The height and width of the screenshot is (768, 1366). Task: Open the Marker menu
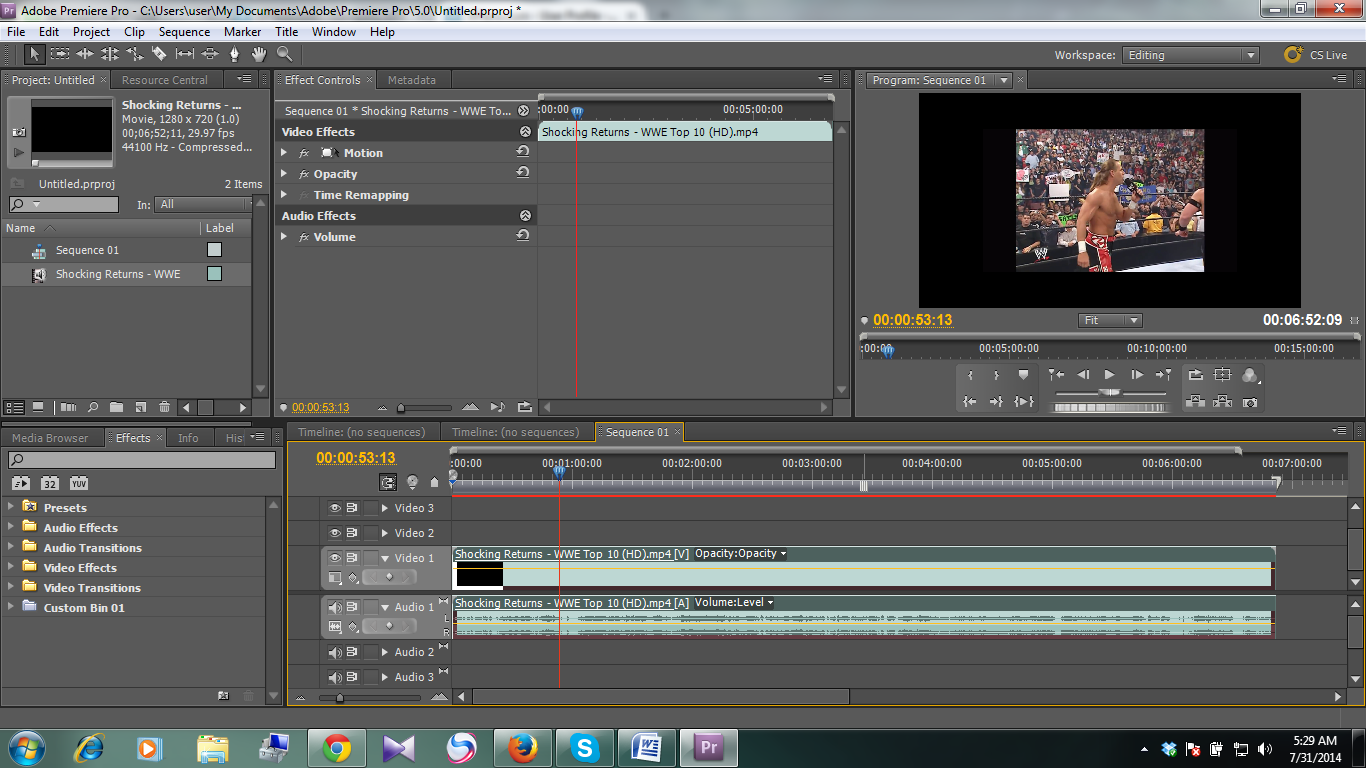coord(242,32)
